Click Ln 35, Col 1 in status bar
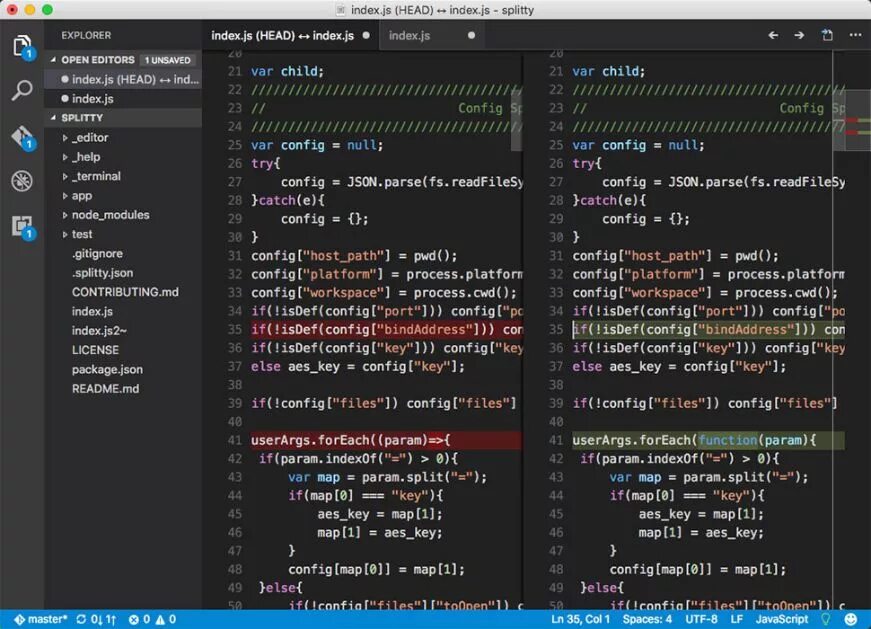 [x=580, y=619]
